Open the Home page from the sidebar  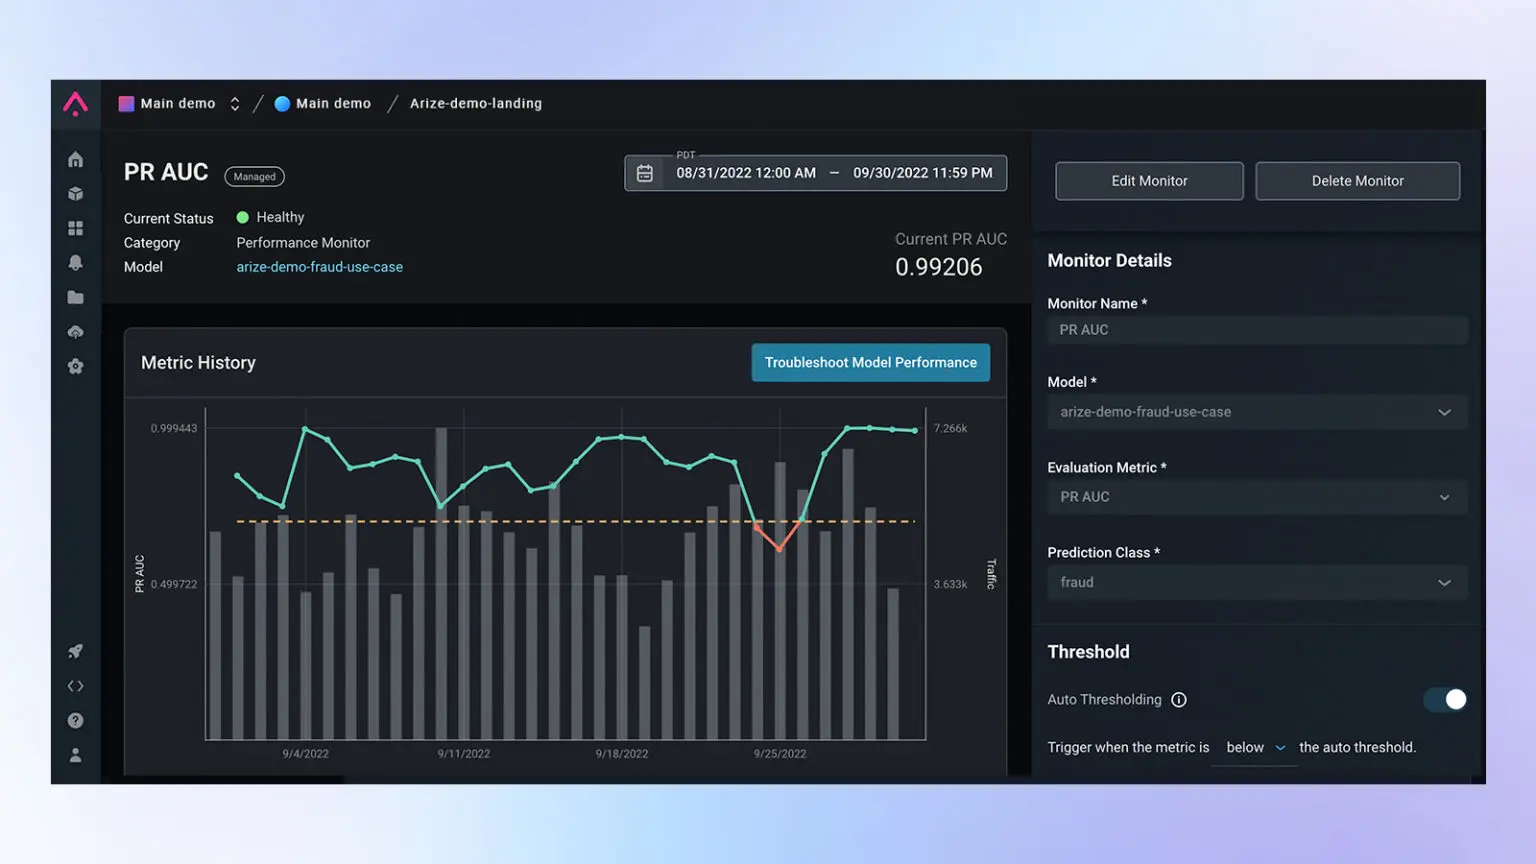pyautogui.click(x=75, y=160)
